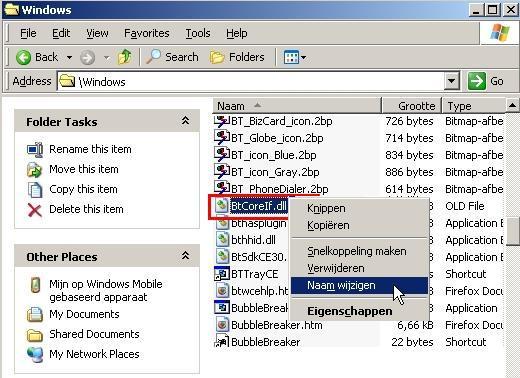This screenshot has height=378, width=520.
Task: Click the My Network Places icon
Action: coord(35,354)
